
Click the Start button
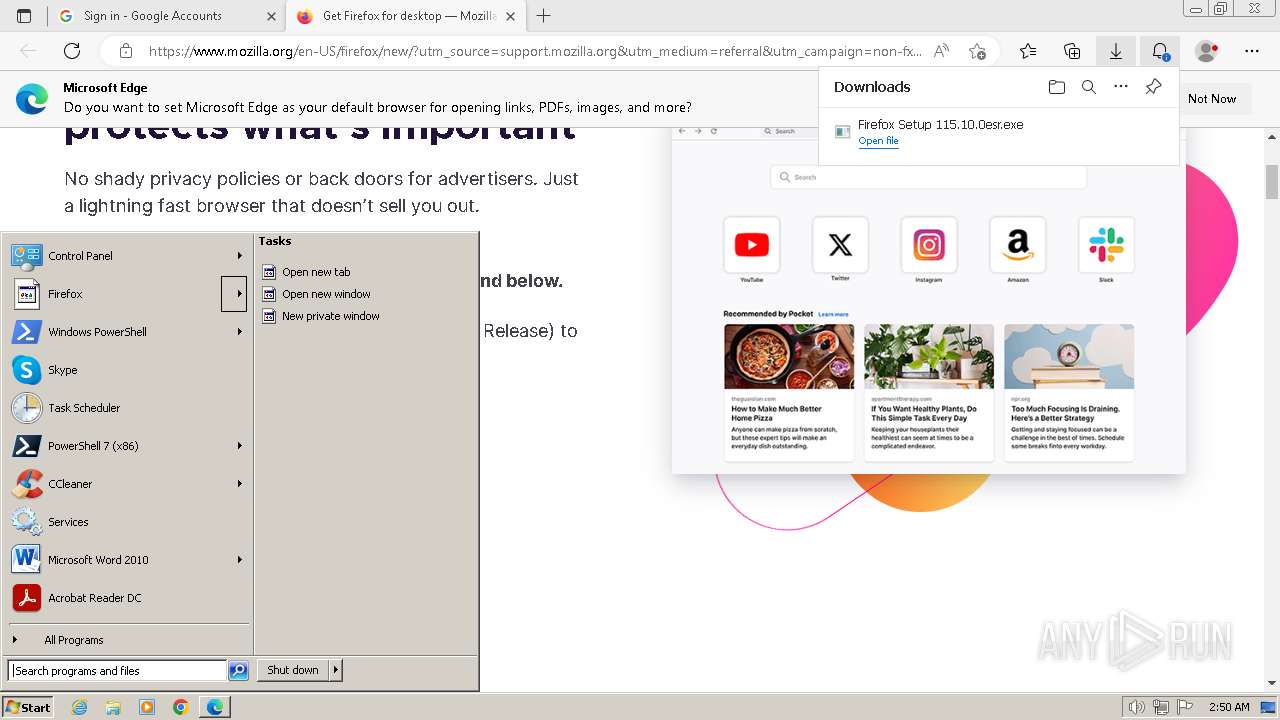27,707
